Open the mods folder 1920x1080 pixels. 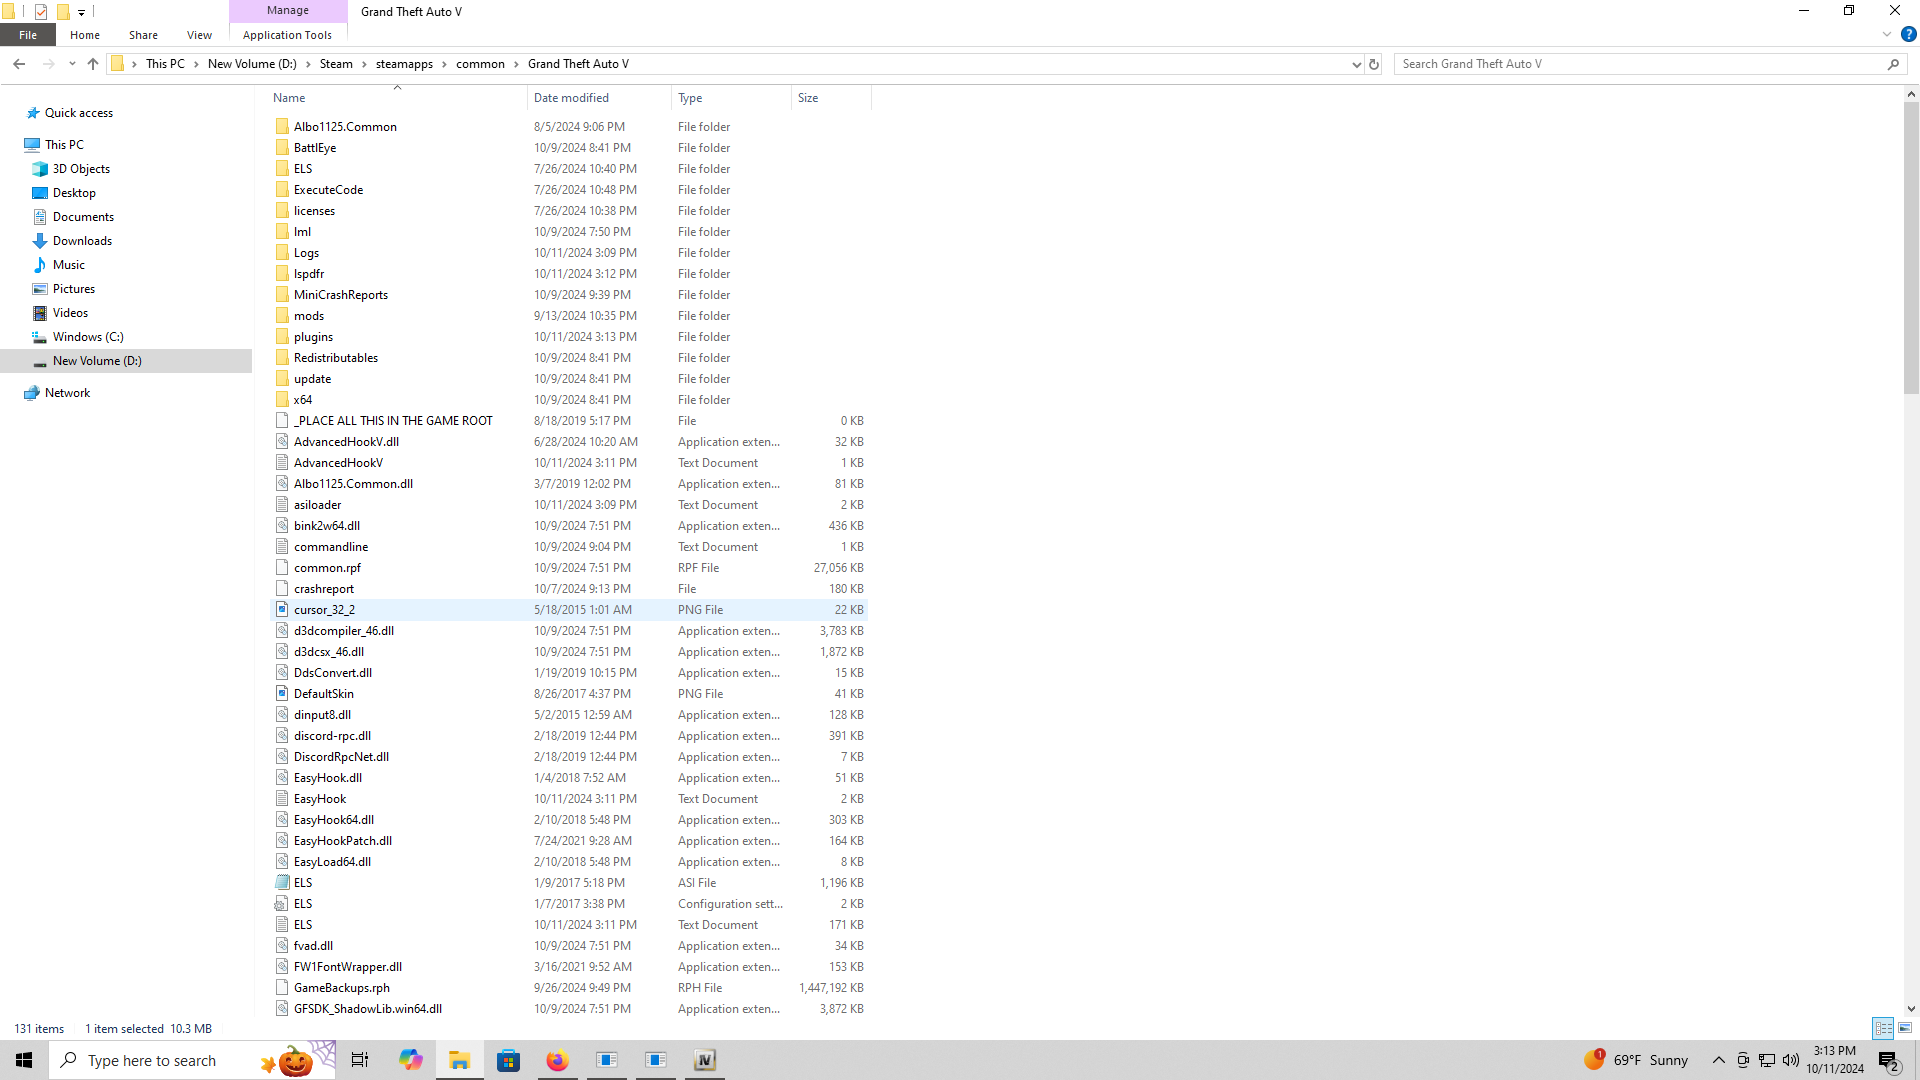point(309,316)
